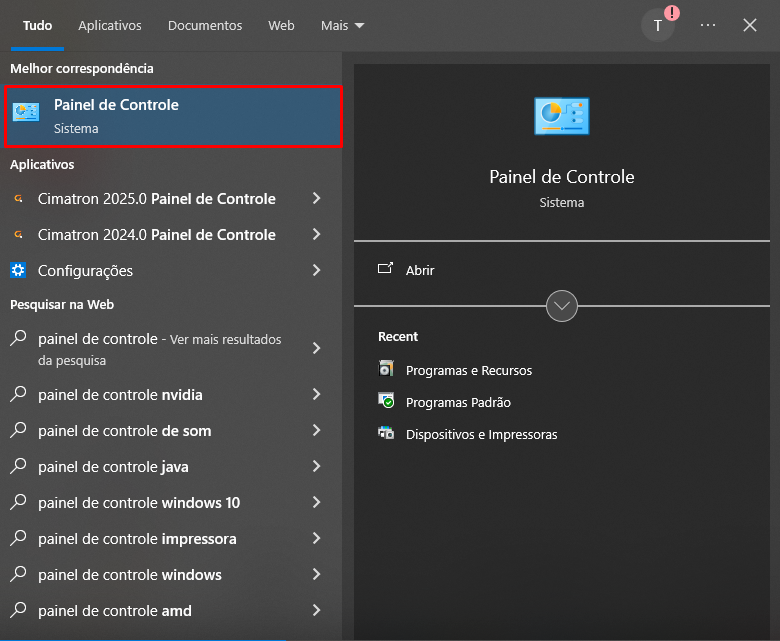Click the search icon beside painel de controle nvidia

[x=18, y=393]
